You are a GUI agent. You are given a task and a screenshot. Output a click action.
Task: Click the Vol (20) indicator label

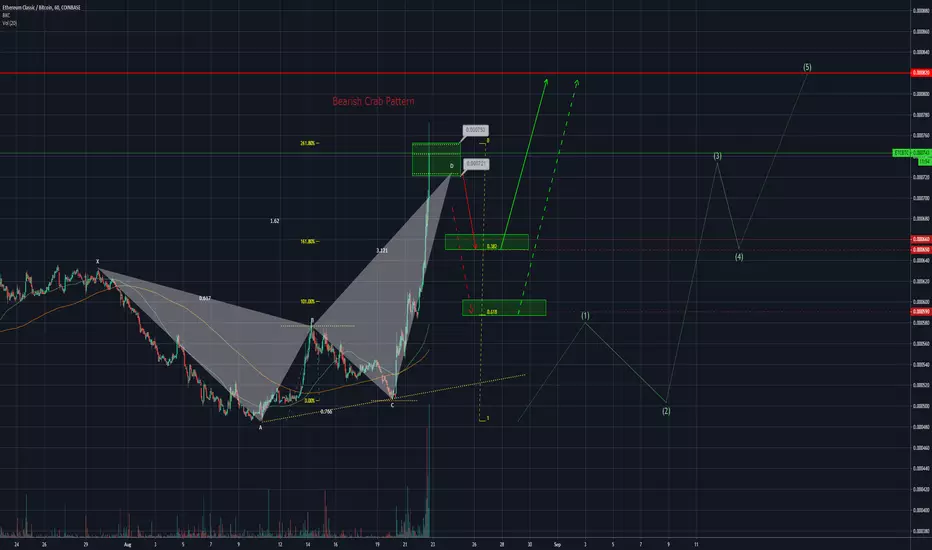(10, 23)
